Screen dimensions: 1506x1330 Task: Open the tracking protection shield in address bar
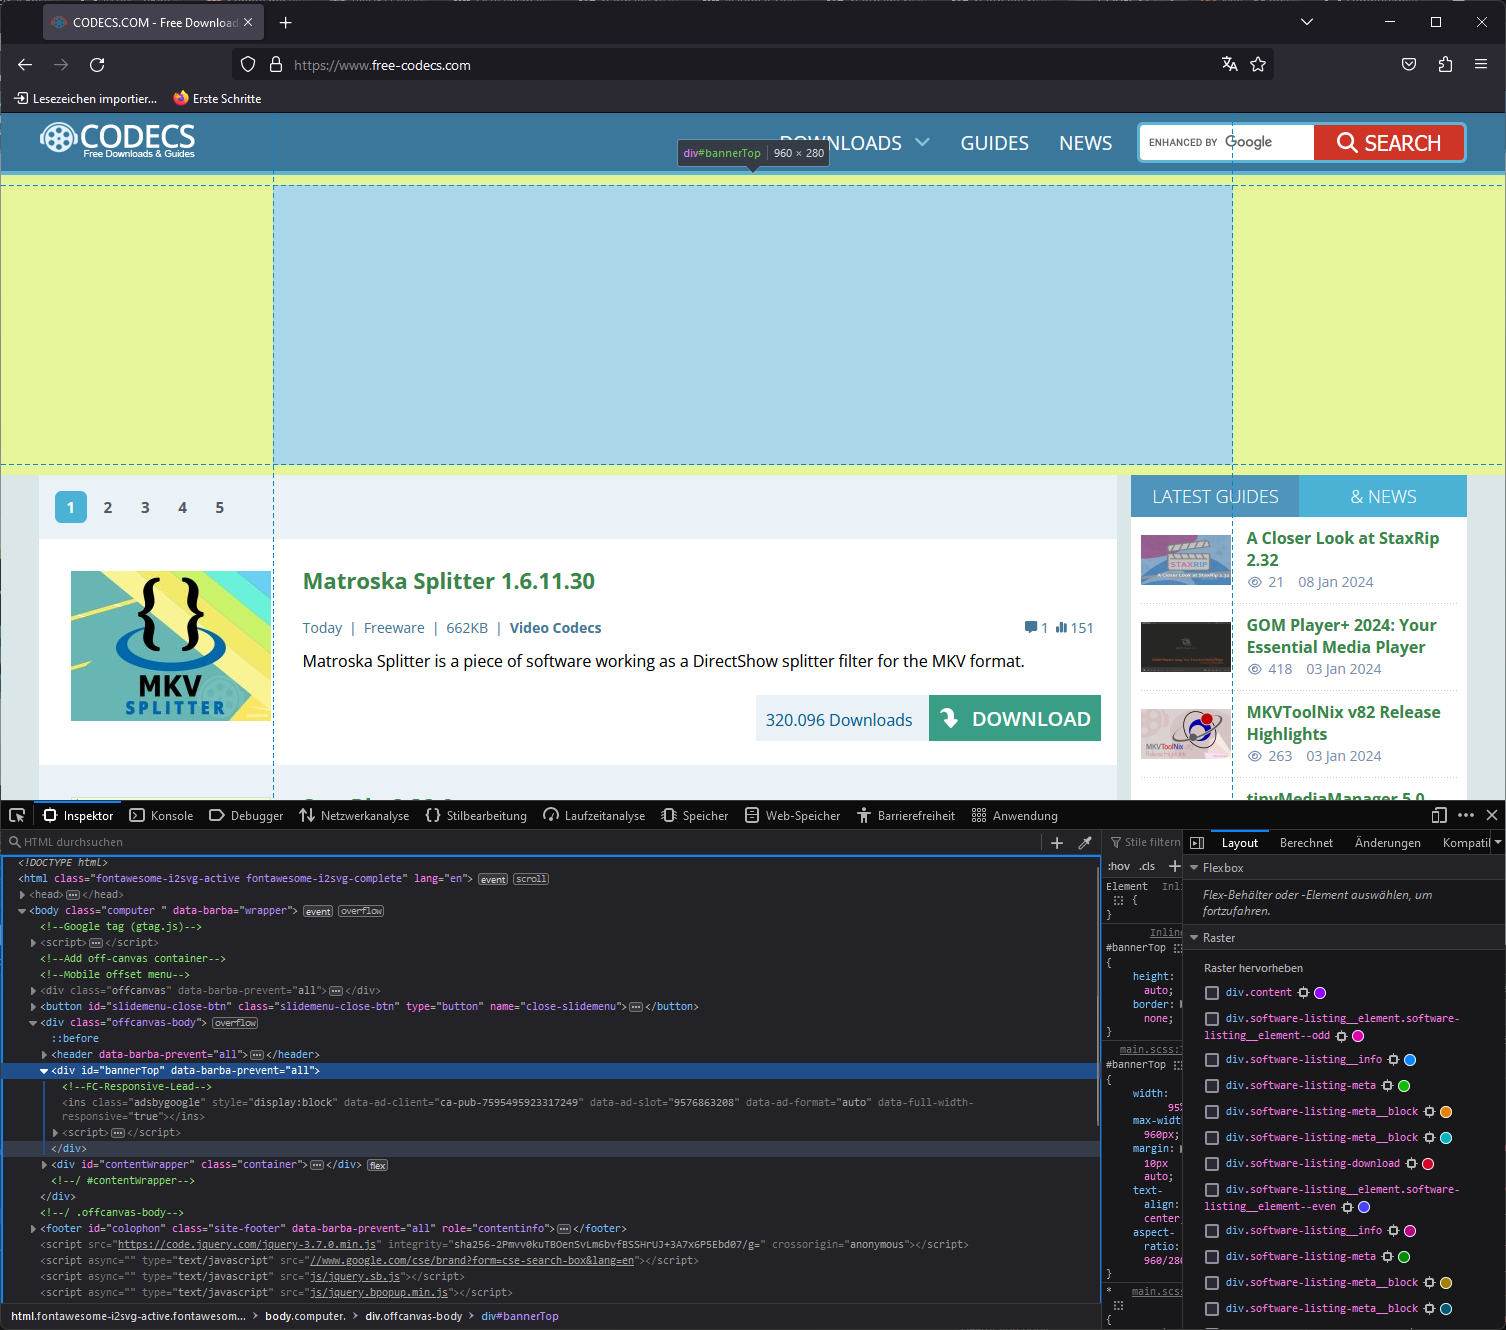[247, 64]
